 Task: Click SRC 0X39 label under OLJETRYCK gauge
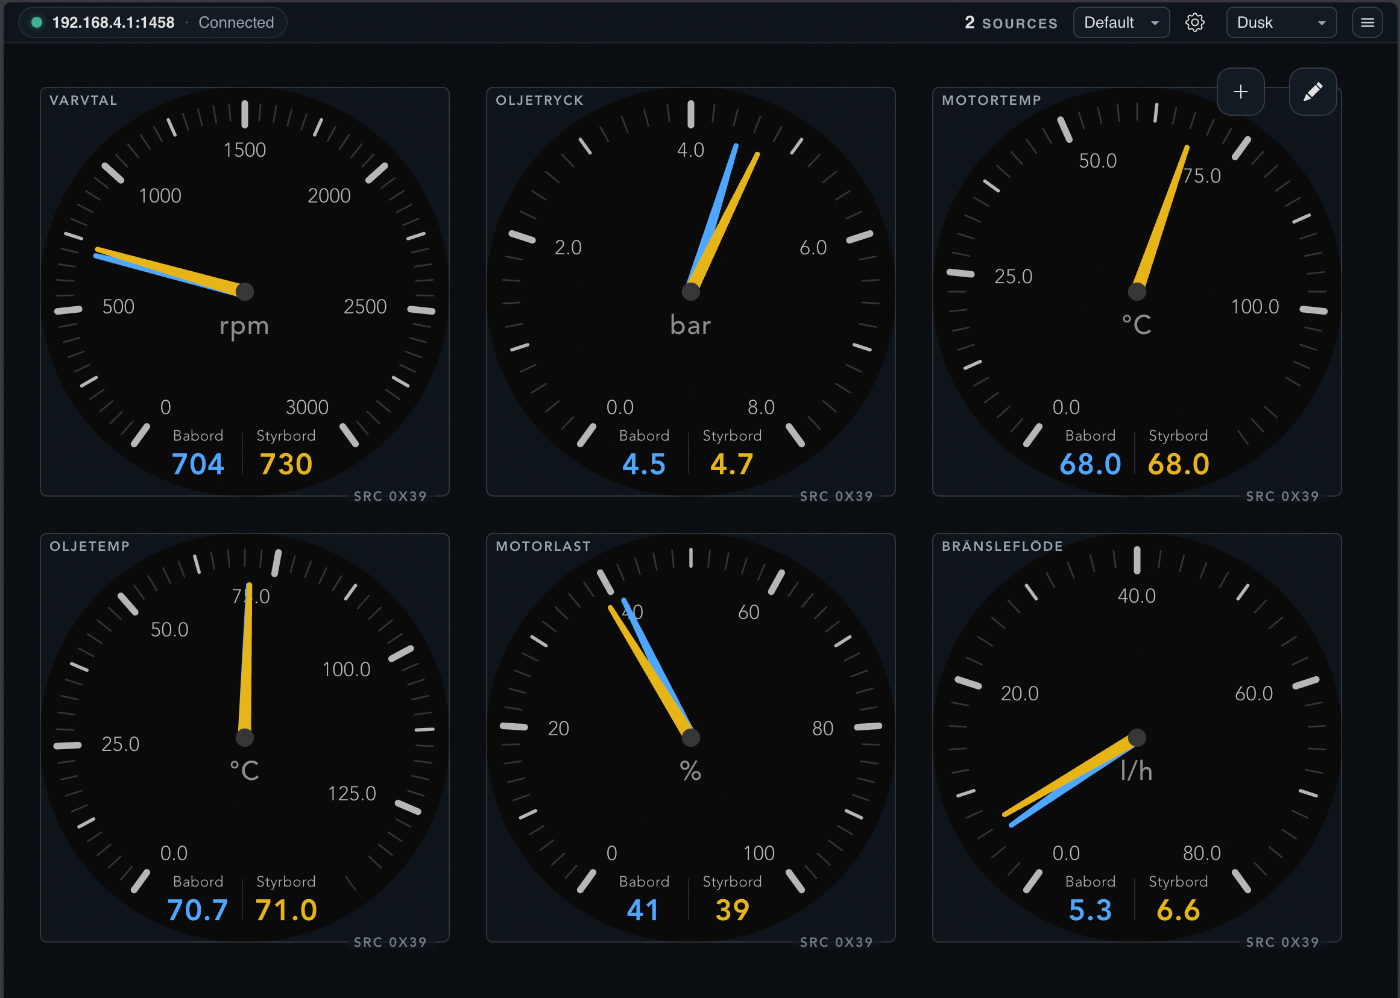click(x=836, y=496)
